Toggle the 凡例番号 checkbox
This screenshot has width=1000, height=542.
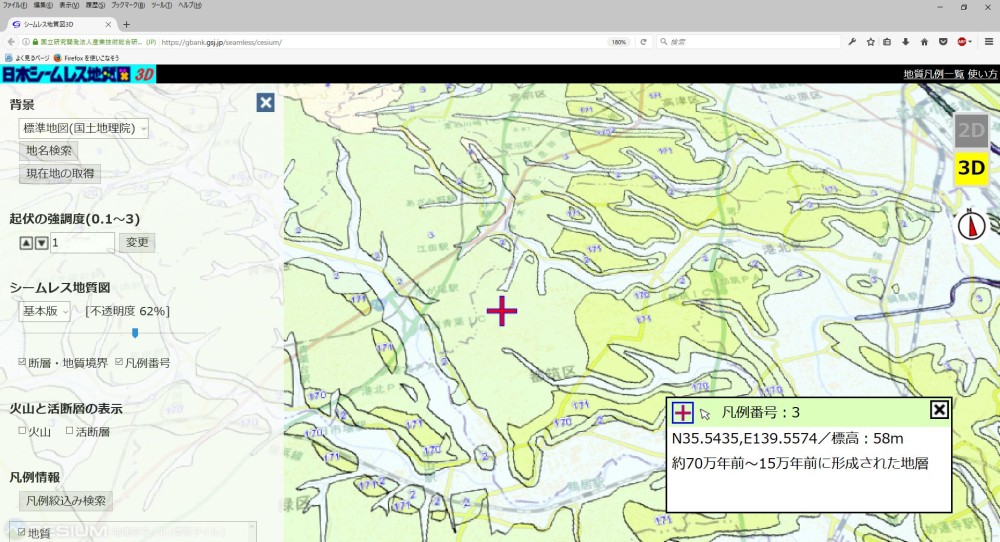tap(120, 362)
